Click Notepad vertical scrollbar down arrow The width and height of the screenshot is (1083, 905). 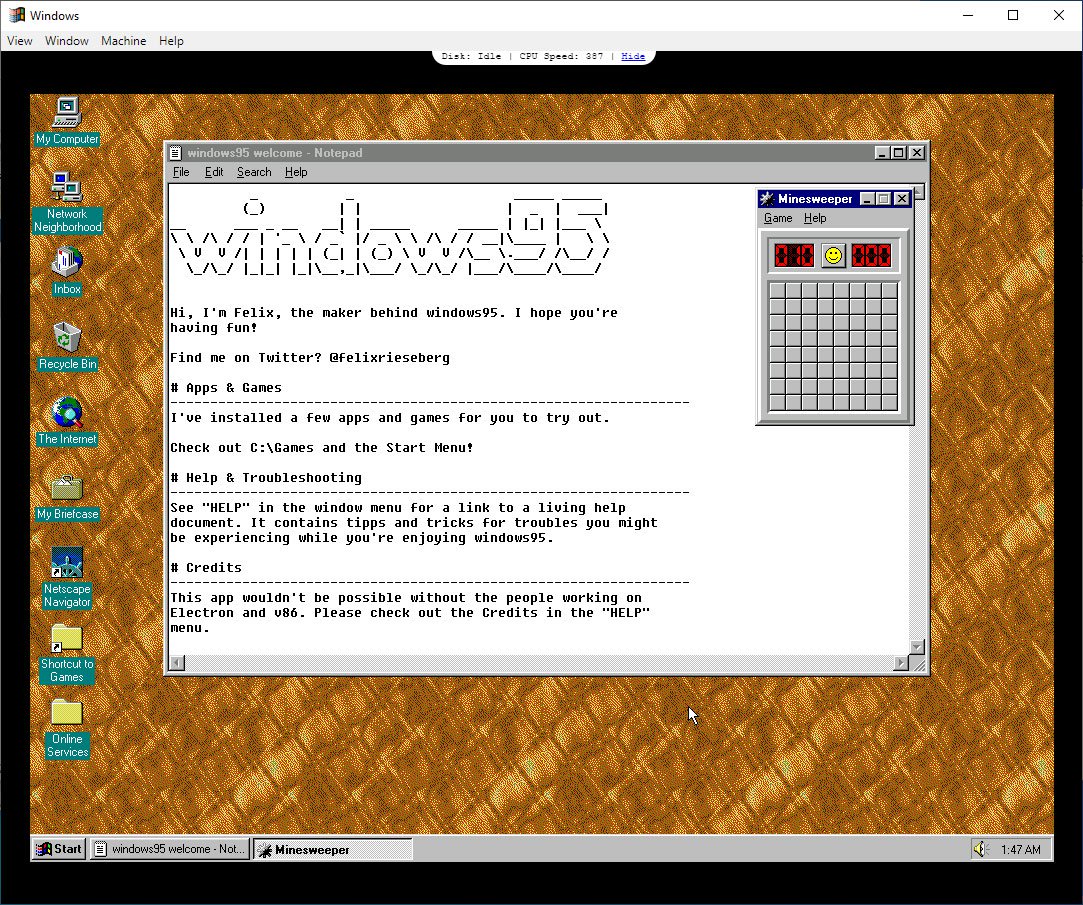(x=917, y=647)
